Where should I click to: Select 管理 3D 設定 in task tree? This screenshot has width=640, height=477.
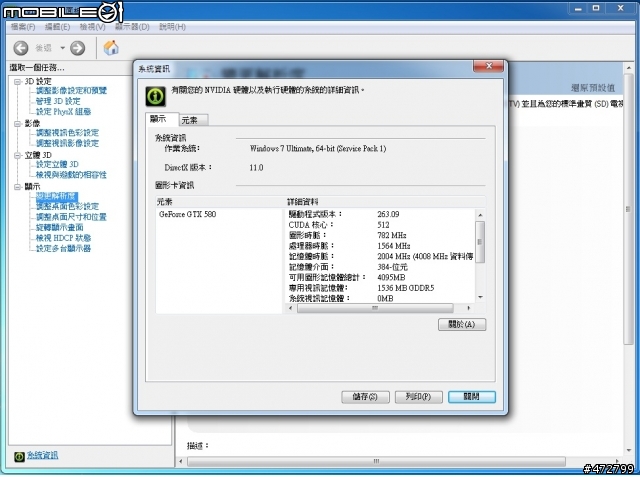(58, 101)
